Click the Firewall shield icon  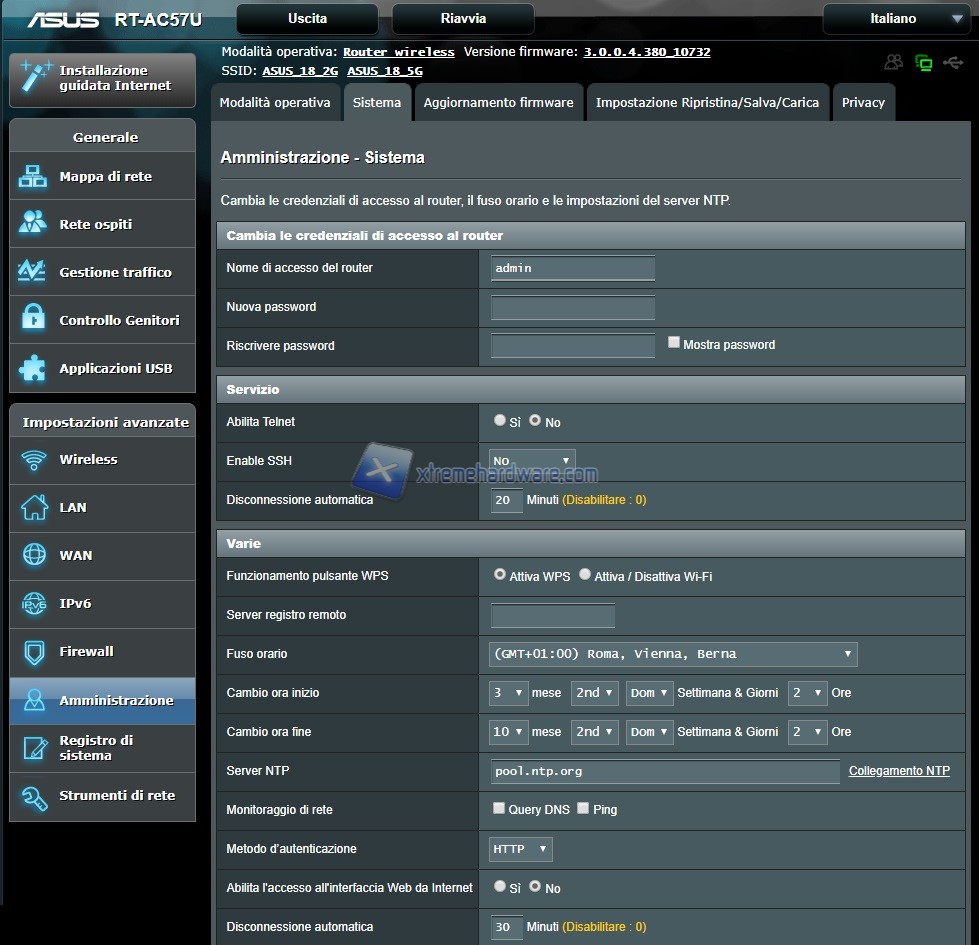coord(34,652)
